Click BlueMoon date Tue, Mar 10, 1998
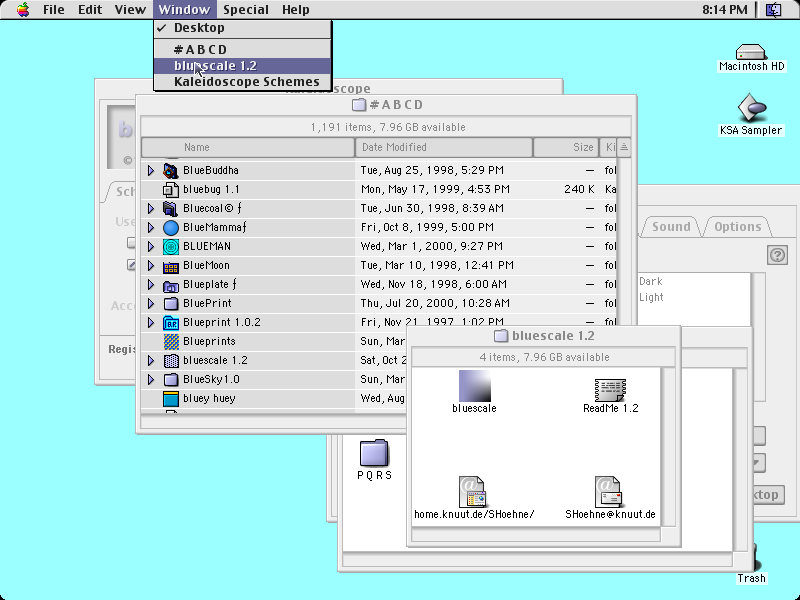Image resolution: width=800 pixels, height=600 pixels. (437, 265)
